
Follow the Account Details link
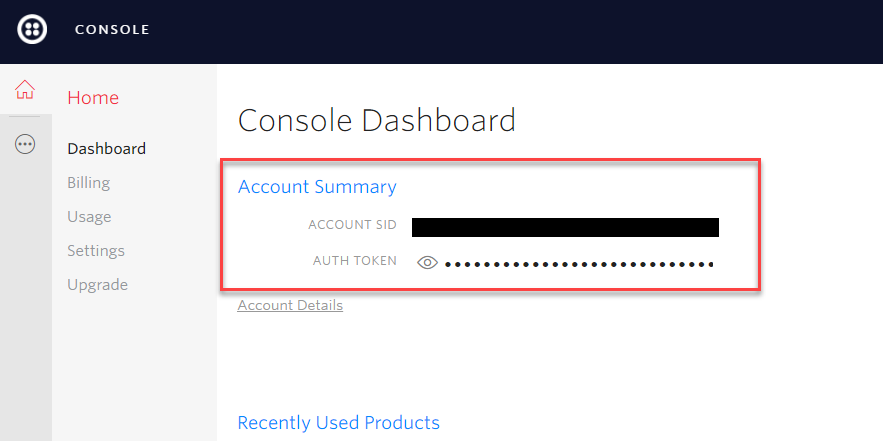[290, 305]
